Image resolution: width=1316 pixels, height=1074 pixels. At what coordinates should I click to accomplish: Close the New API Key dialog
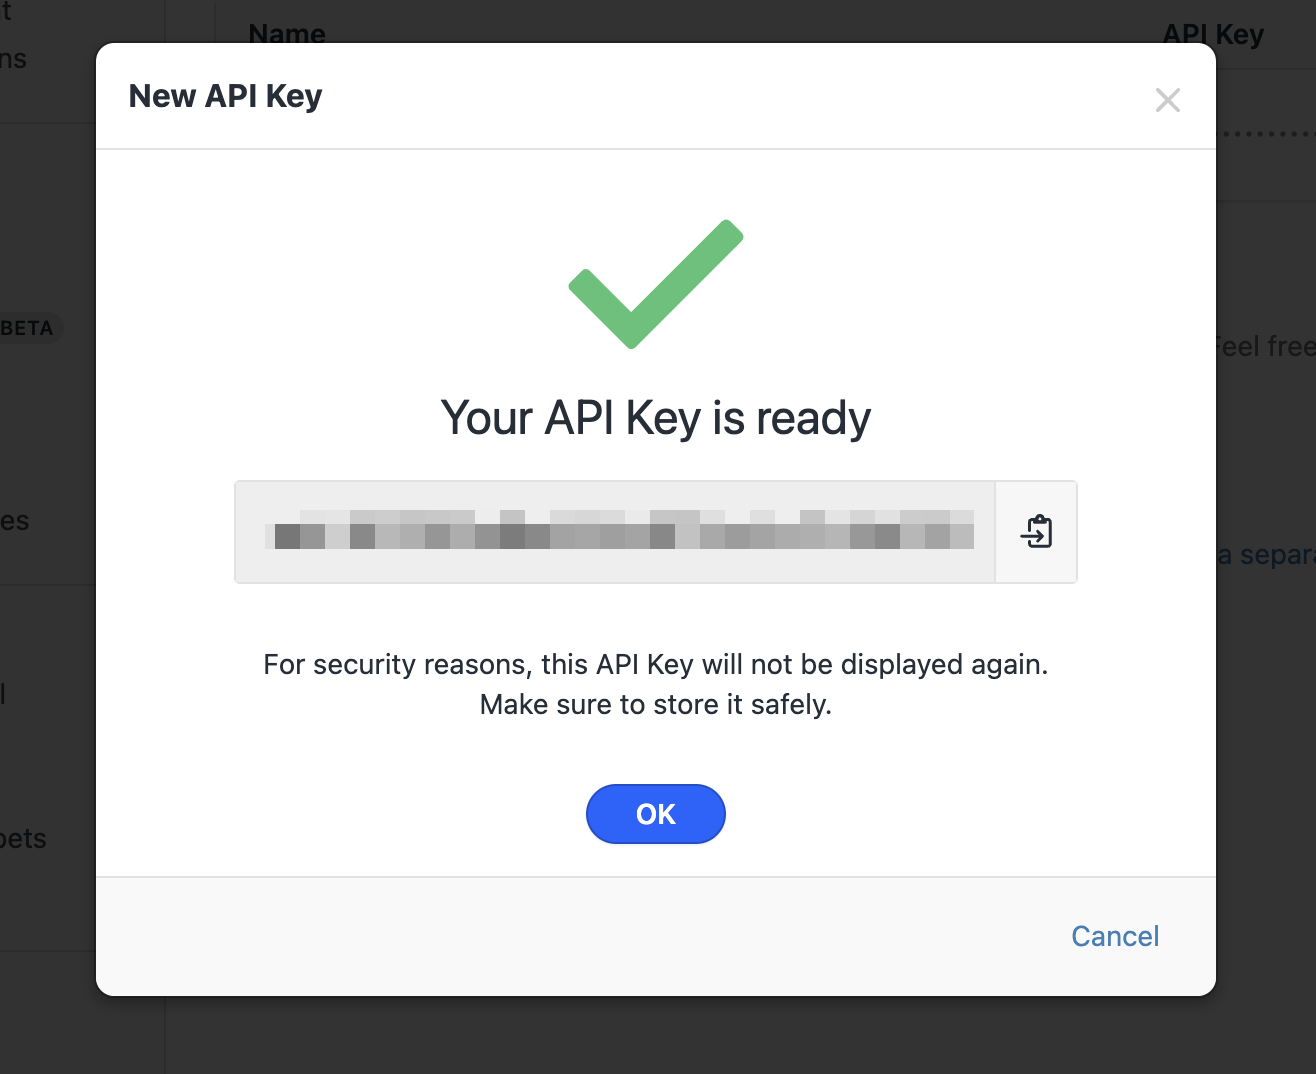click(1167, 100)
